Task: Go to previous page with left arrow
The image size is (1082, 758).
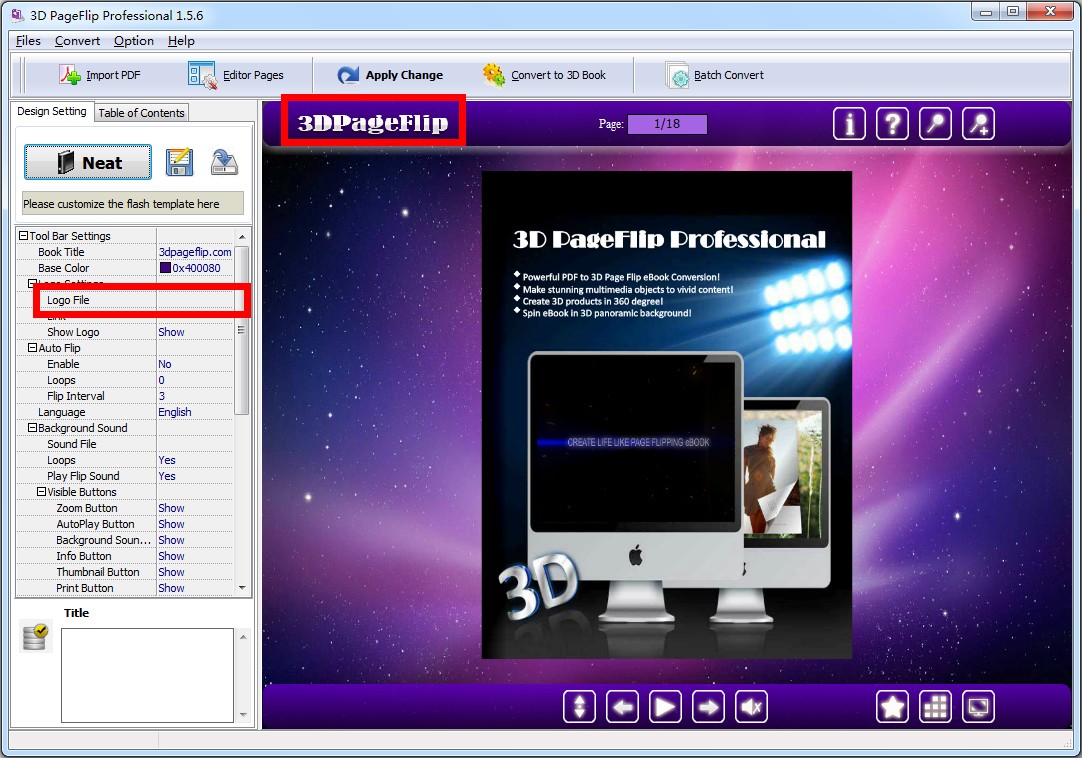Action: pyautogui.click(x=622, y=707)
